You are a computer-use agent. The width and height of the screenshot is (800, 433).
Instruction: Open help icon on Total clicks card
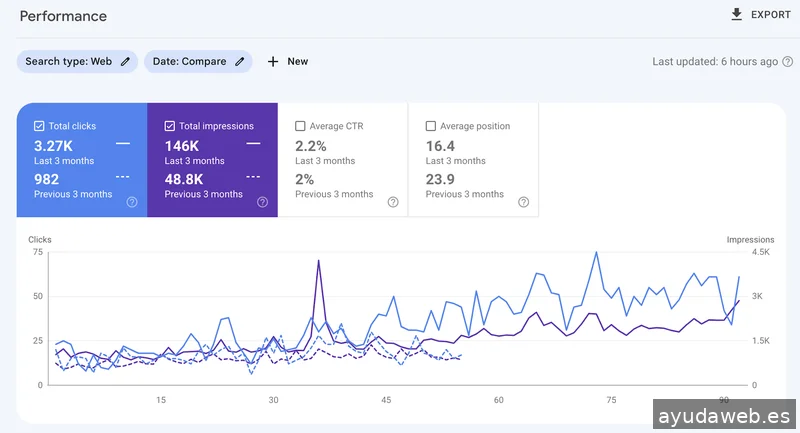(x=132, y=202)
